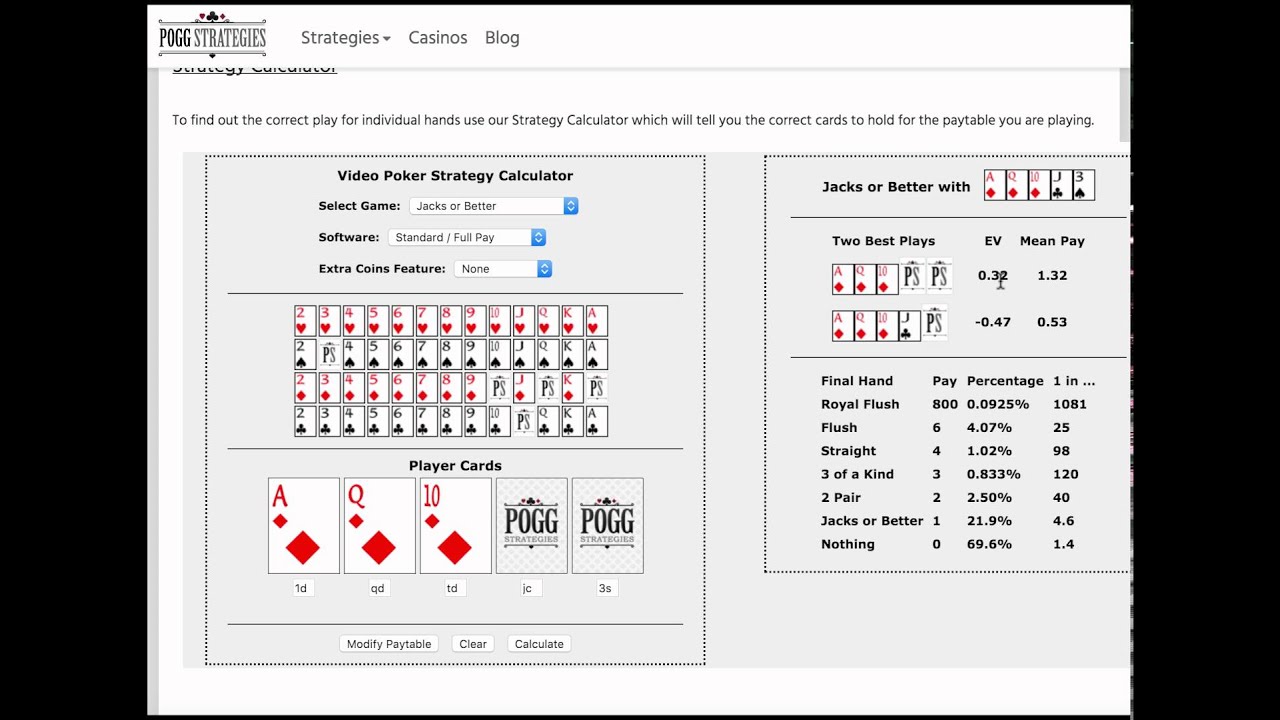The height and width of the screenshot is (720, 1280).
Task: Click the Clear button
Action: click(473, 644)
